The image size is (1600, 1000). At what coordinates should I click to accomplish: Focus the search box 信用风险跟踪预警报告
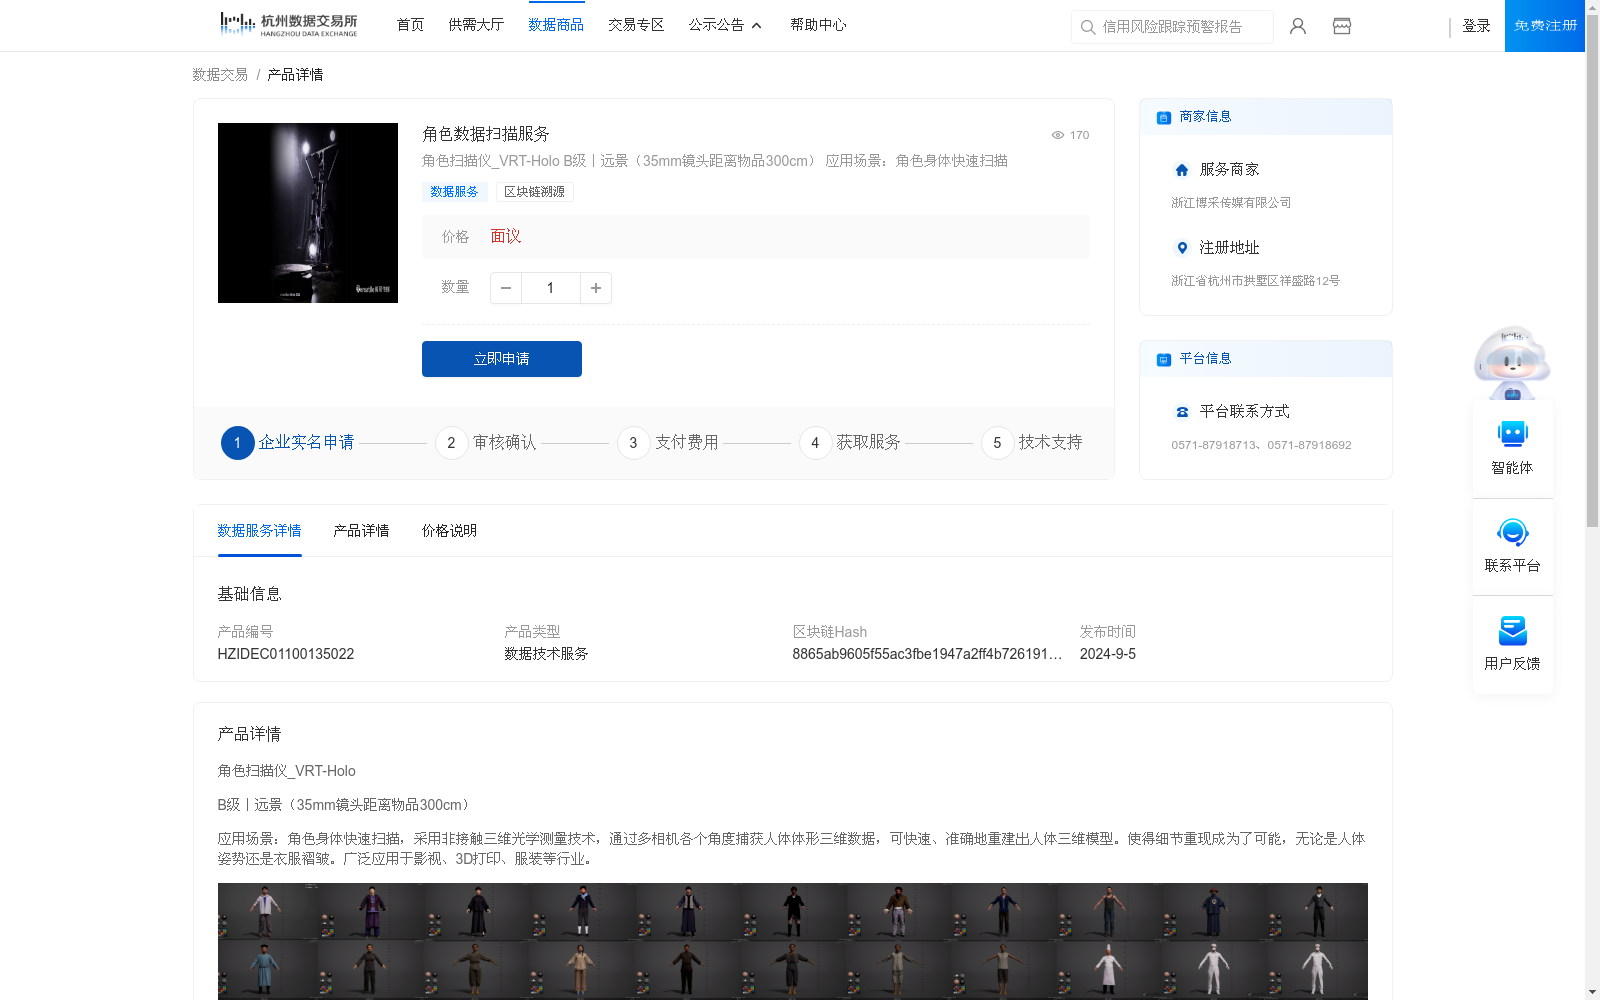(x=1172, y=27)
